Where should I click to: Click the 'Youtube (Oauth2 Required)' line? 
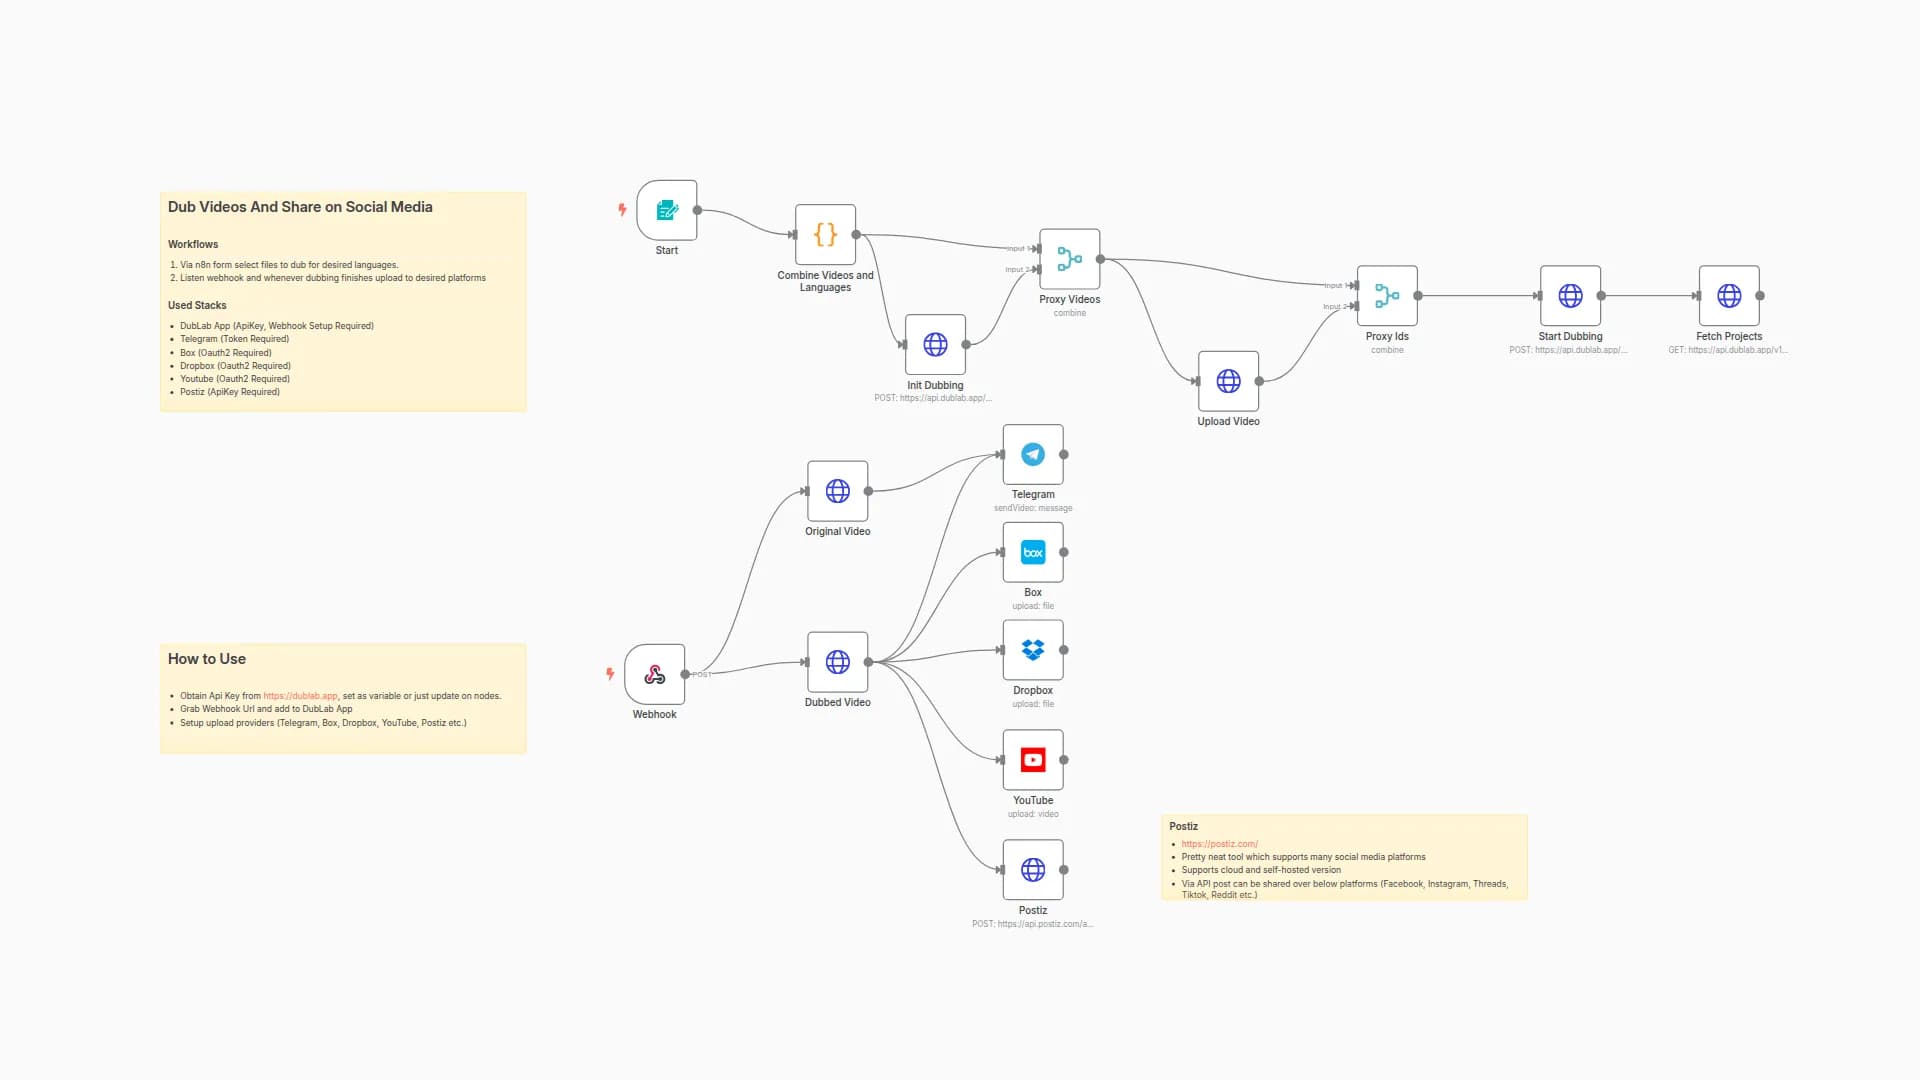[x=235, y=379]
